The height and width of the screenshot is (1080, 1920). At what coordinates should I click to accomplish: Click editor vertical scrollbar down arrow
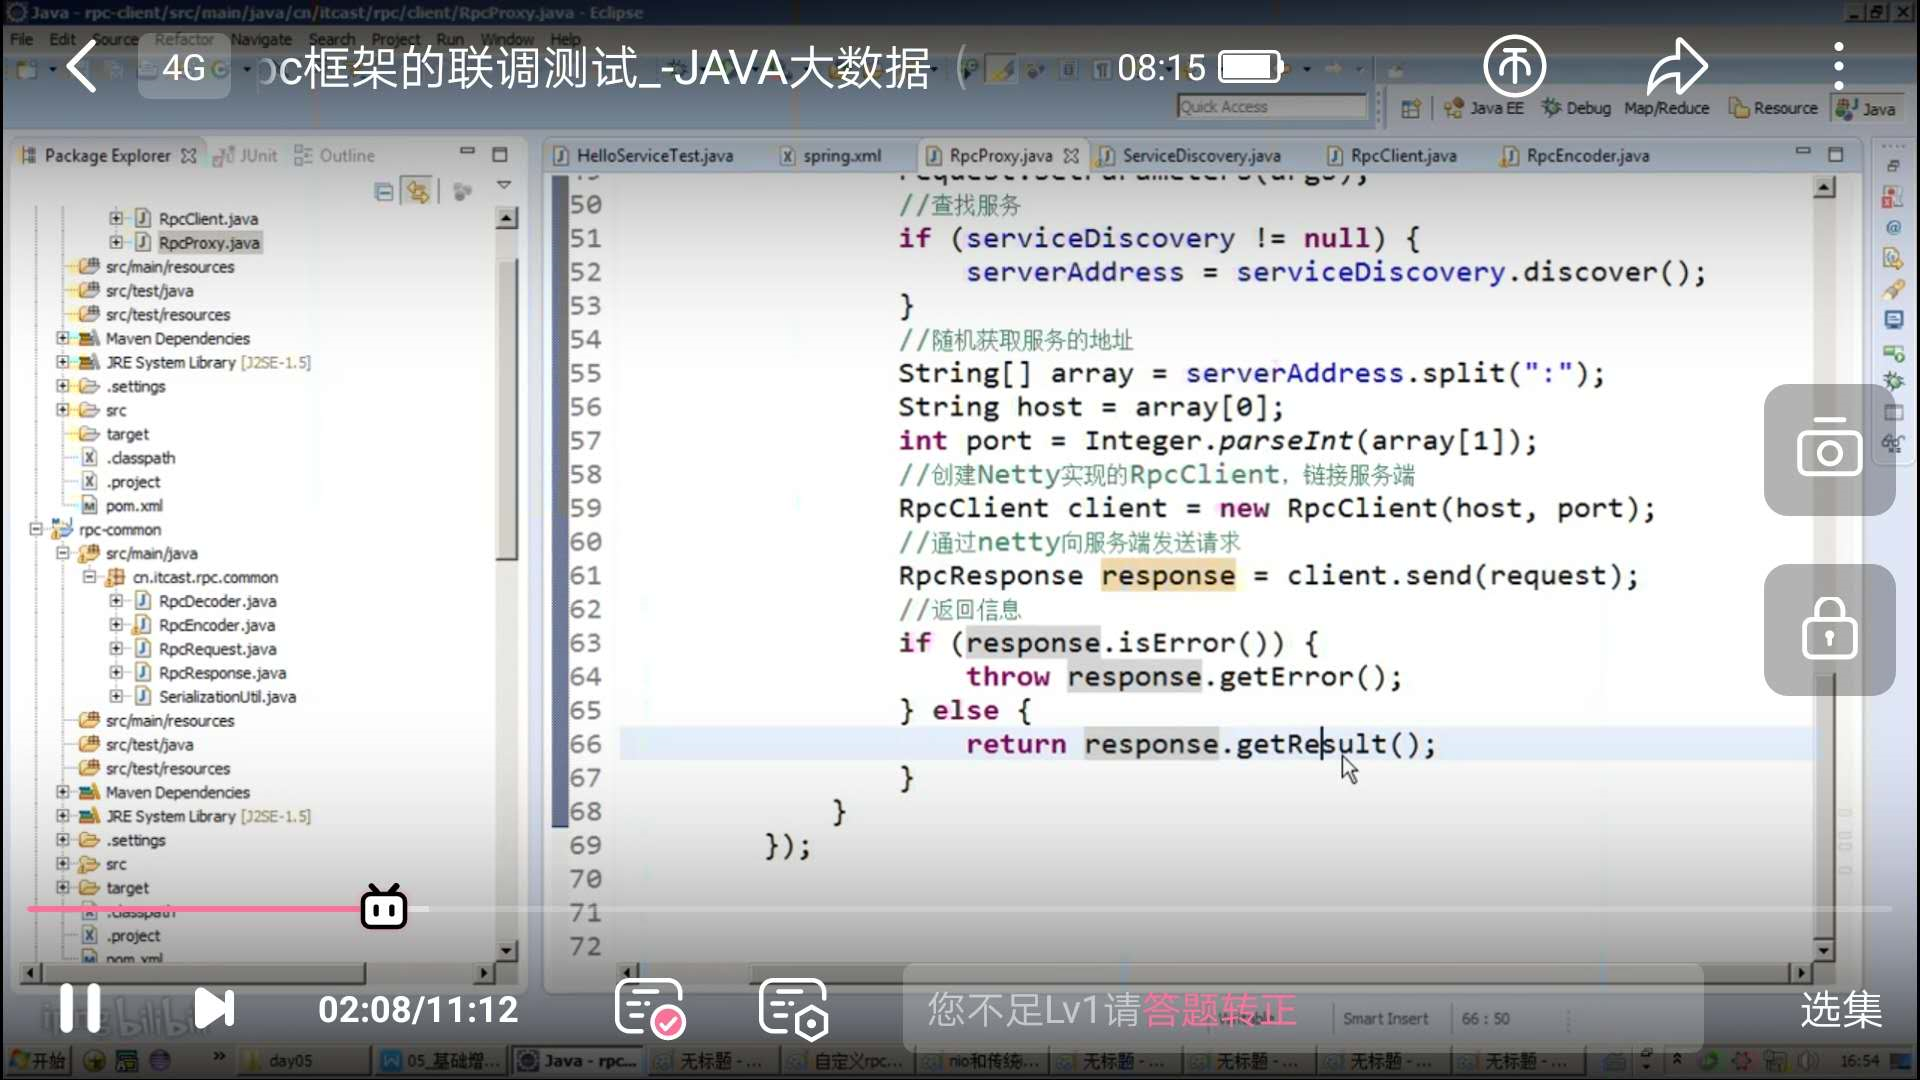(1824, 950)
